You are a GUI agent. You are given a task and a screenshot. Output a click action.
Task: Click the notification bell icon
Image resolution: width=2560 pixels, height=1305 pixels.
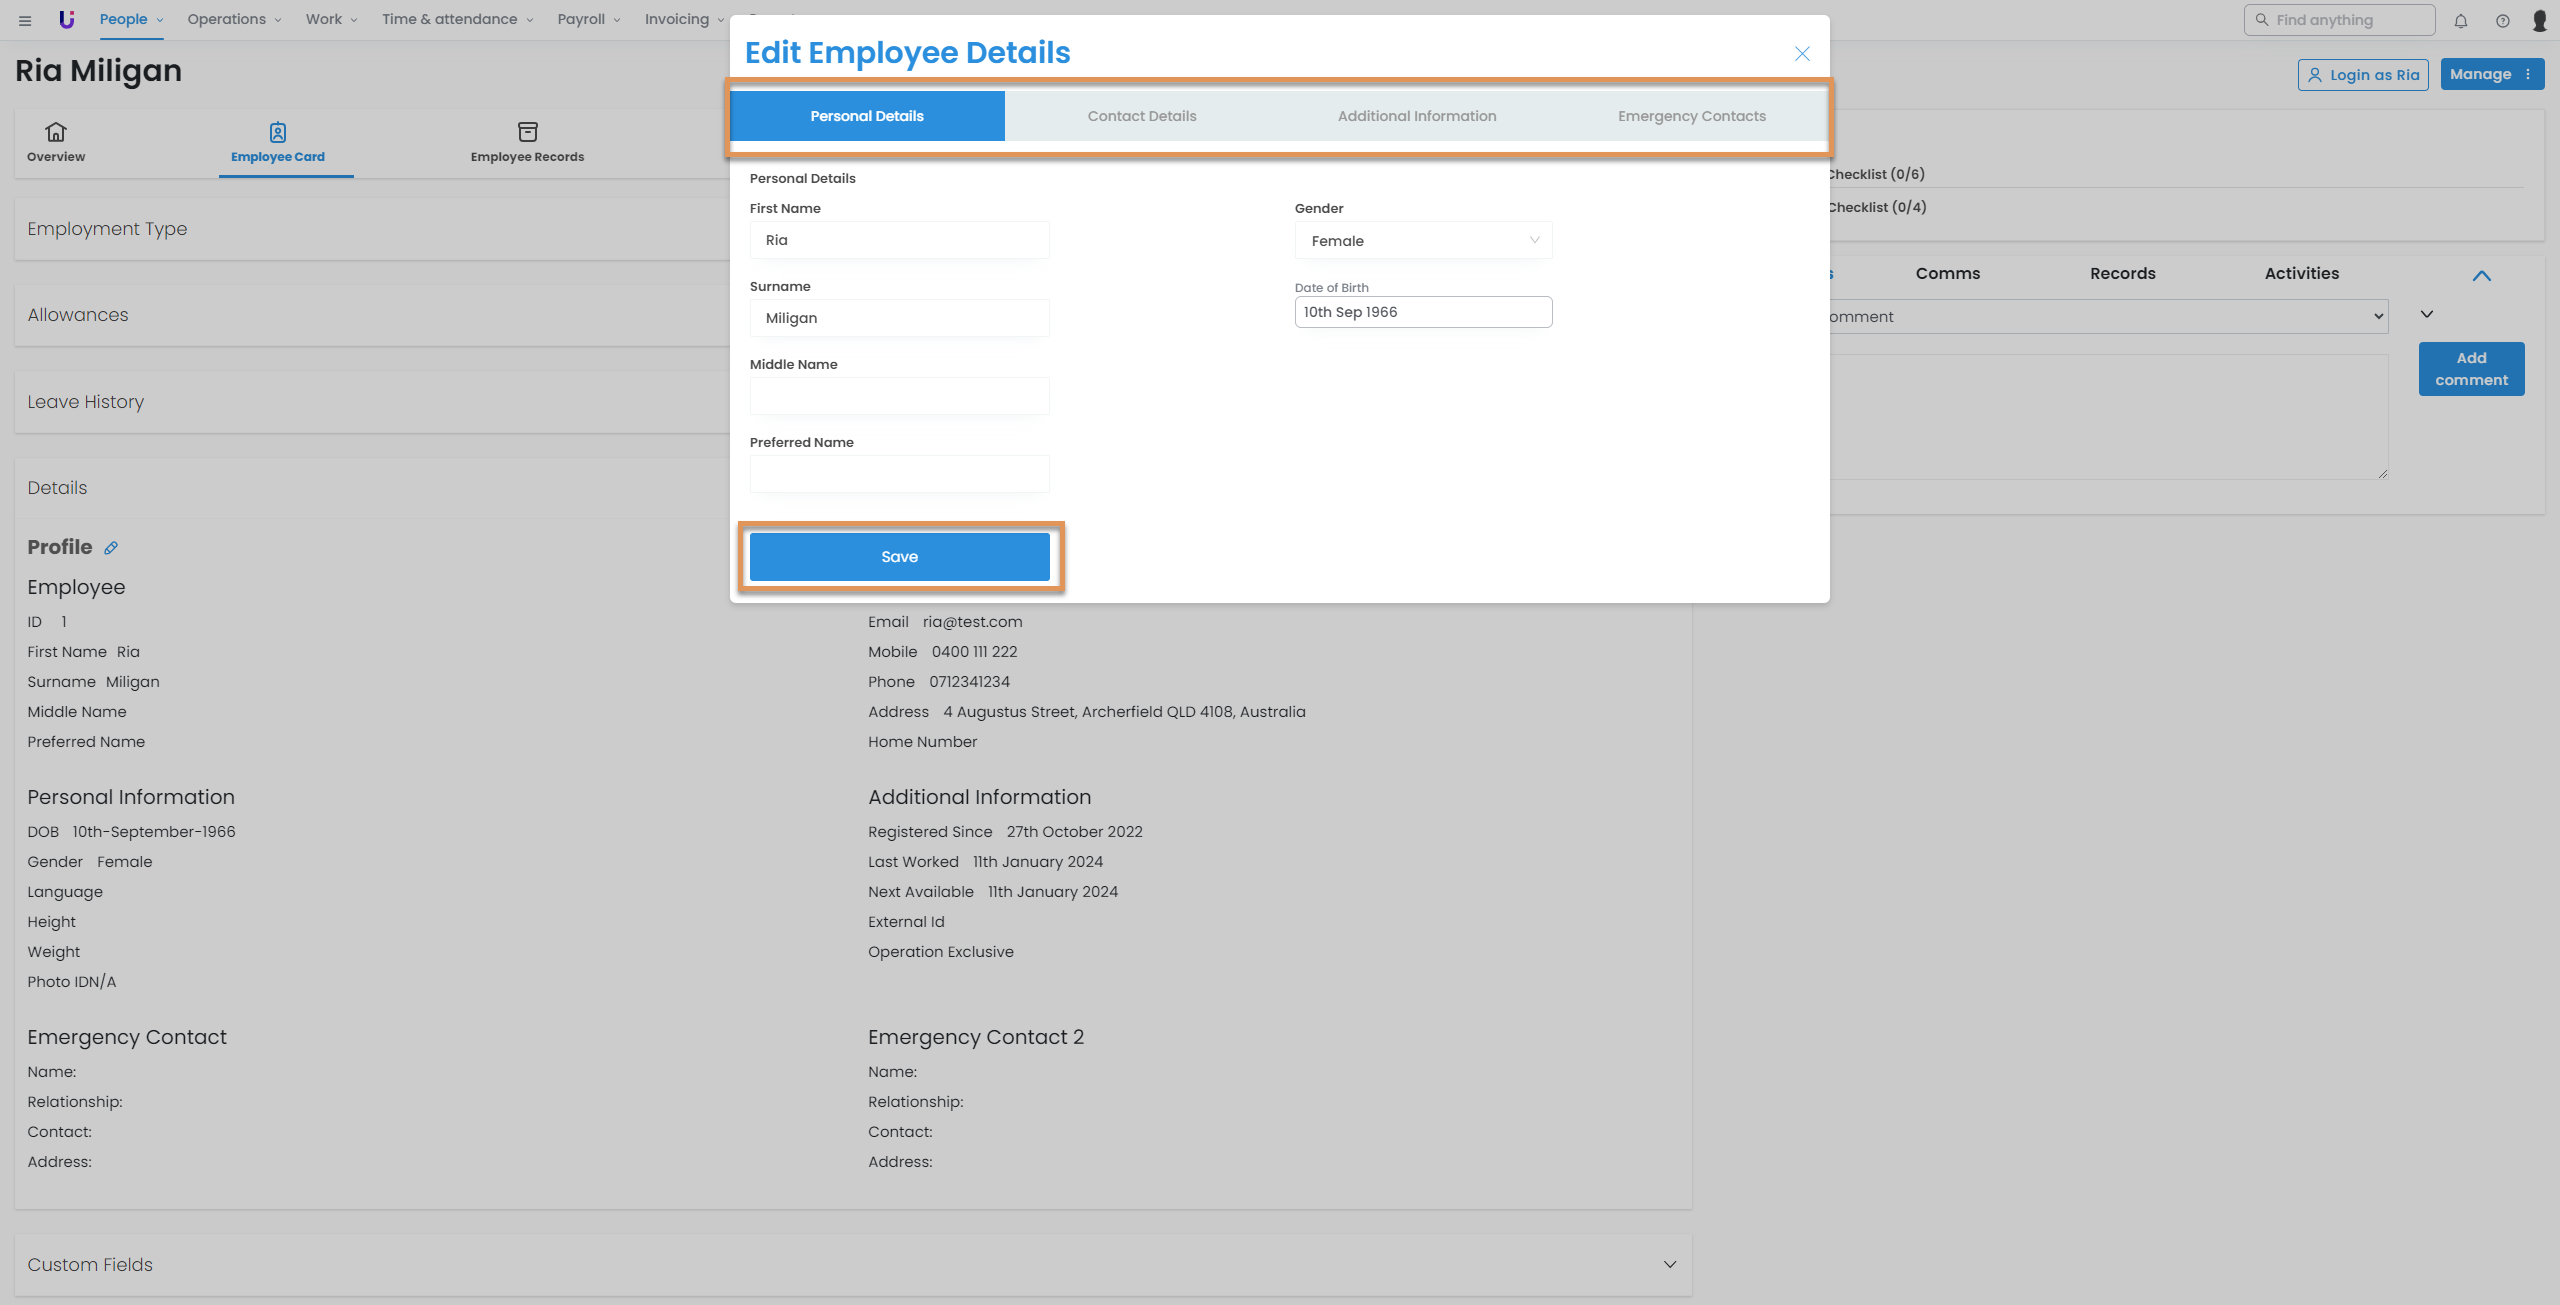click(x=2460, y=20)
